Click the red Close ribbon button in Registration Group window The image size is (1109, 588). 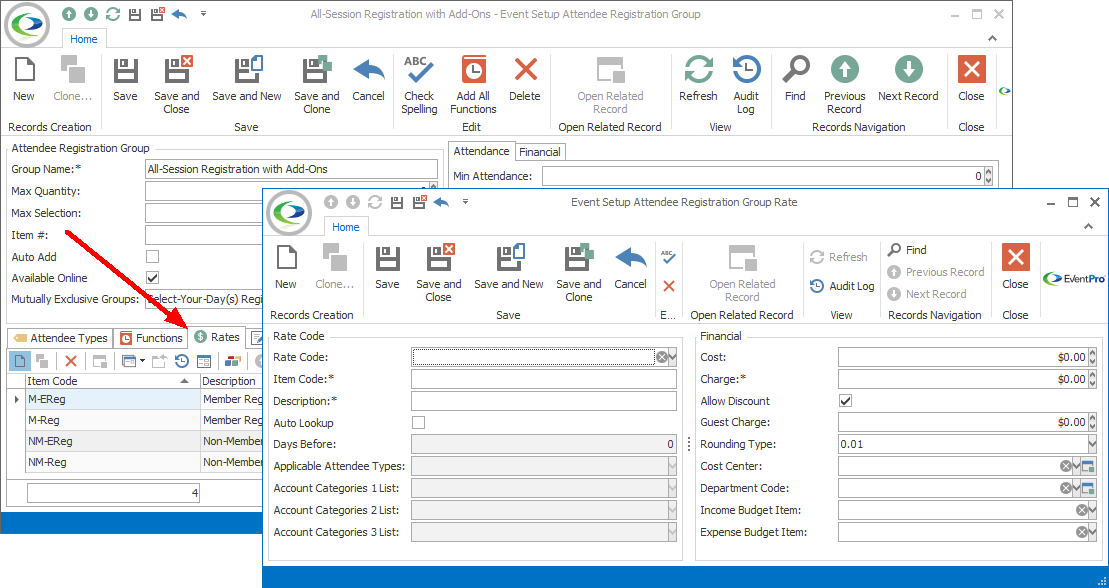point(971,80)
